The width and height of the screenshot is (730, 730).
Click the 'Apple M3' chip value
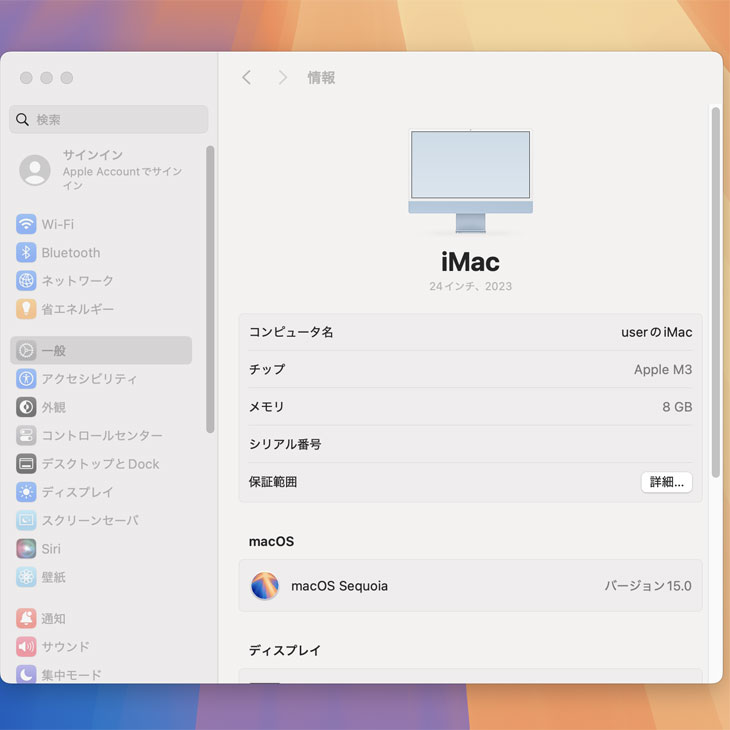point(663,370)
